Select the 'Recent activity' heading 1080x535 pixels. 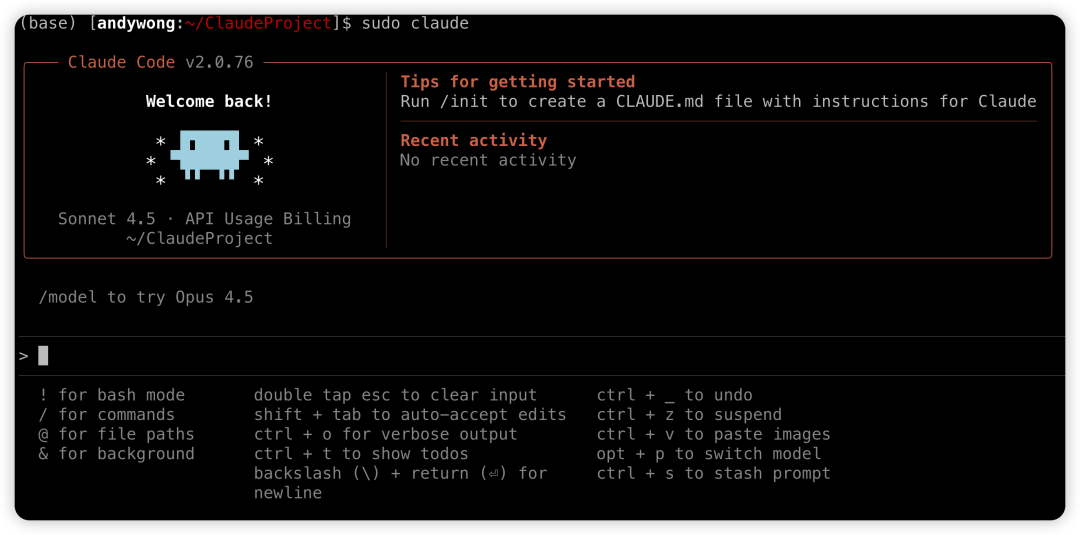coord(473,140)
